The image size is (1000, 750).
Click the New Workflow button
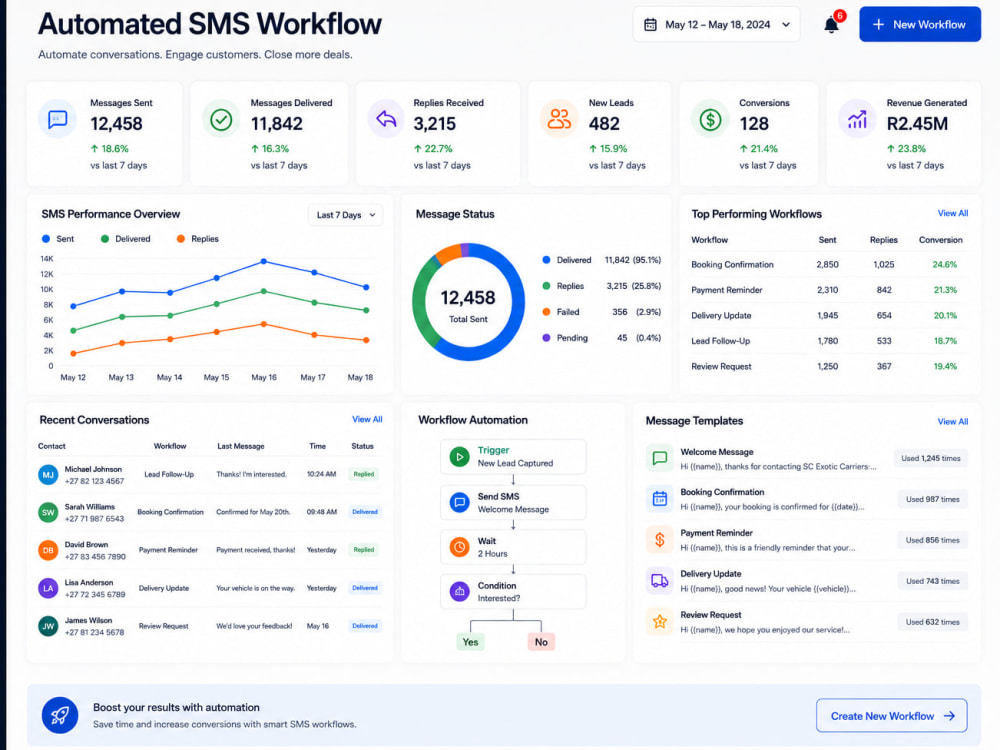920,24
